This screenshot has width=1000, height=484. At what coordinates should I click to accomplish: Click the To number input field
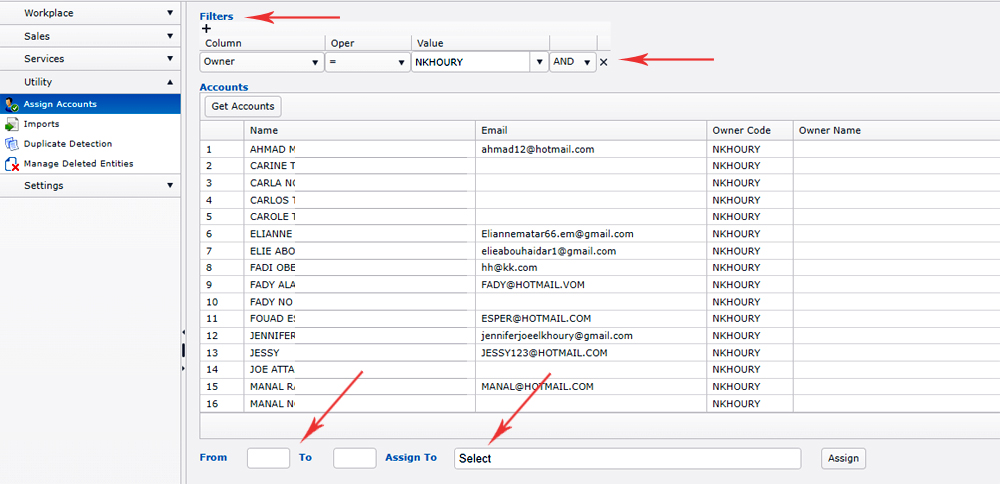click(354, 458)
